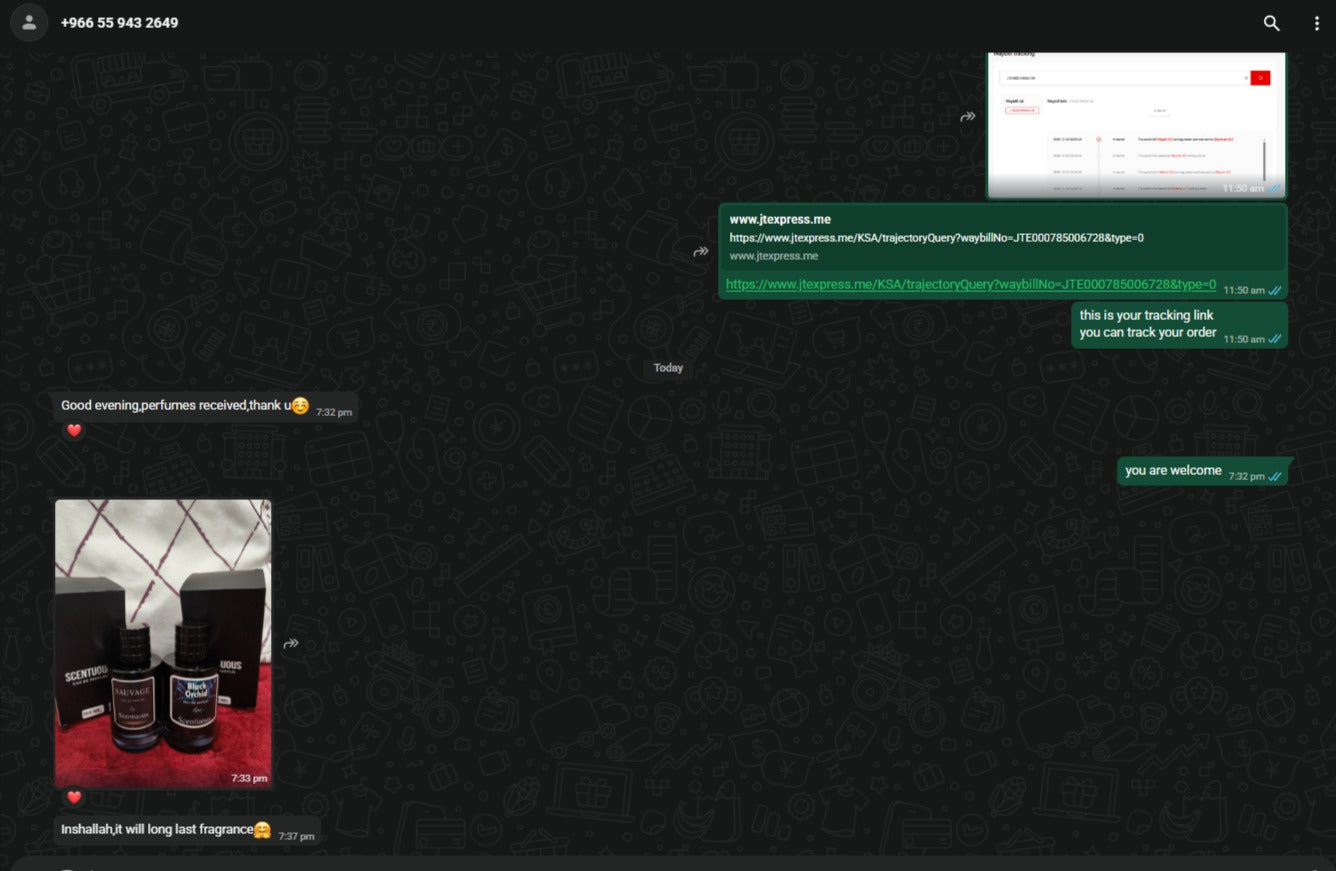Select the 'Inshallah, it will long last' message
Viewport: 1336px width, 871px height.
click(x=157, y=830)
